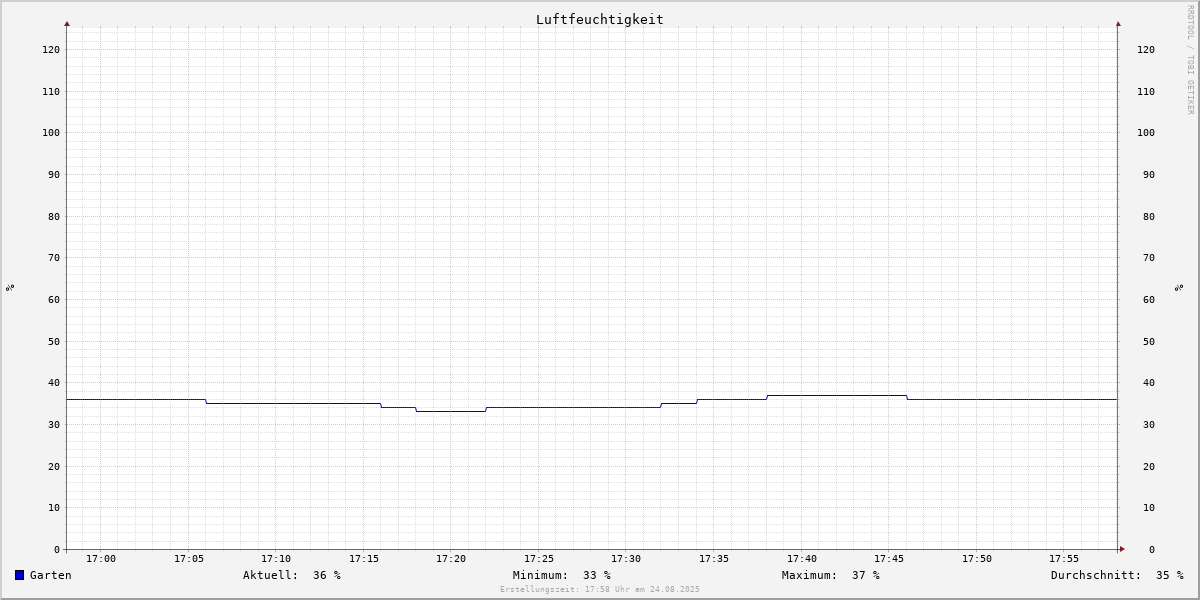Screen dimensions: 1200x600
Task: Select the Garten legend label
Action: pyautogui.click(x=50, y=575)
